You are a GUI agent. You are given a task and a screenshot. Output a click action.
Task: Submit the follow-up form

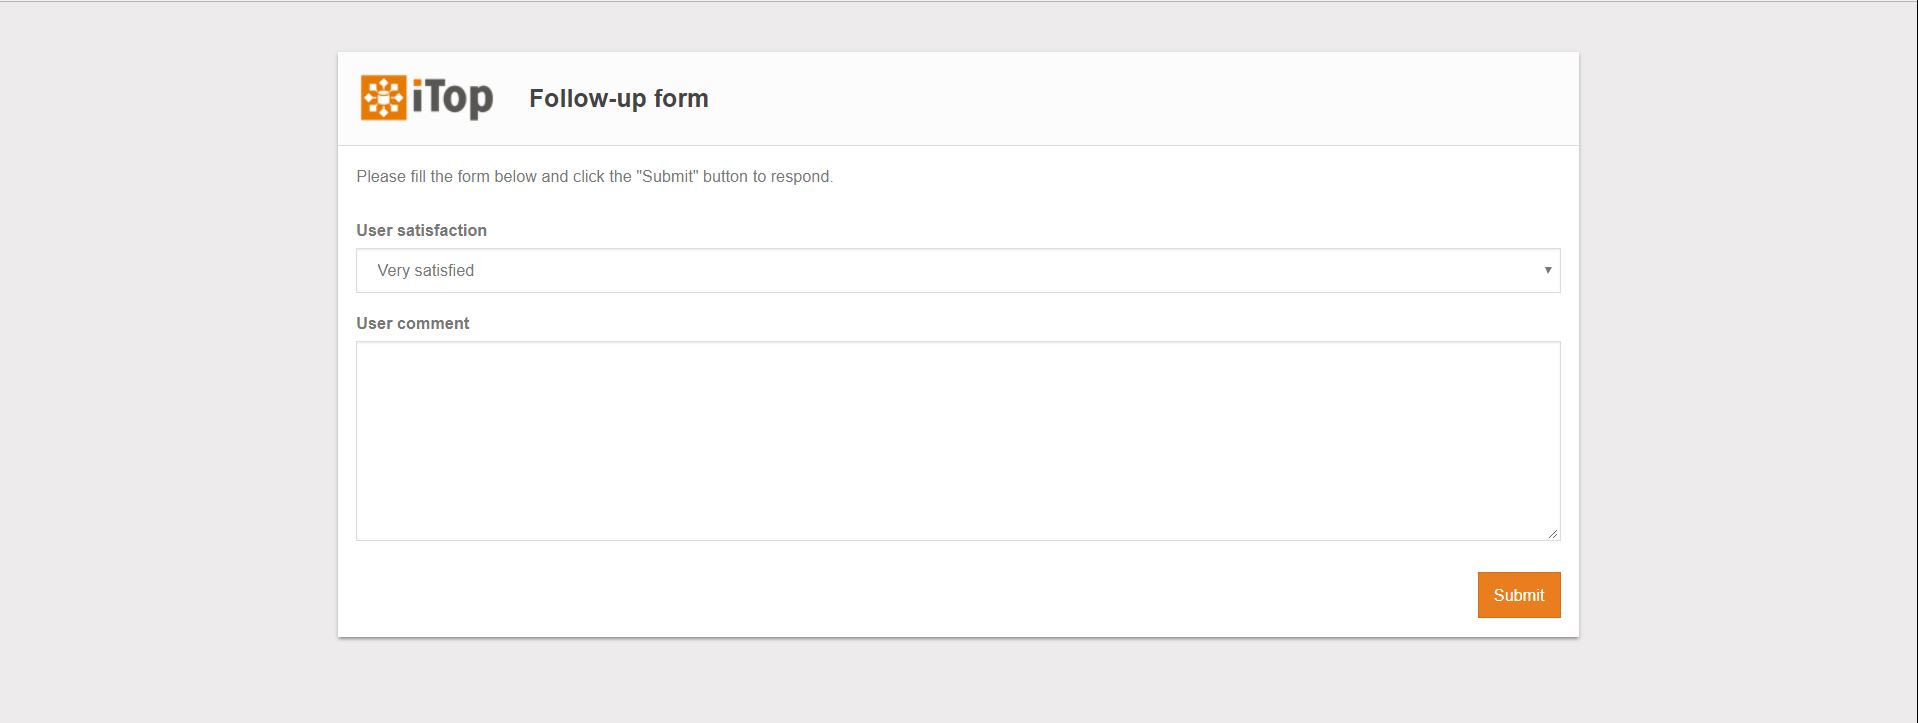[1518, 595]
